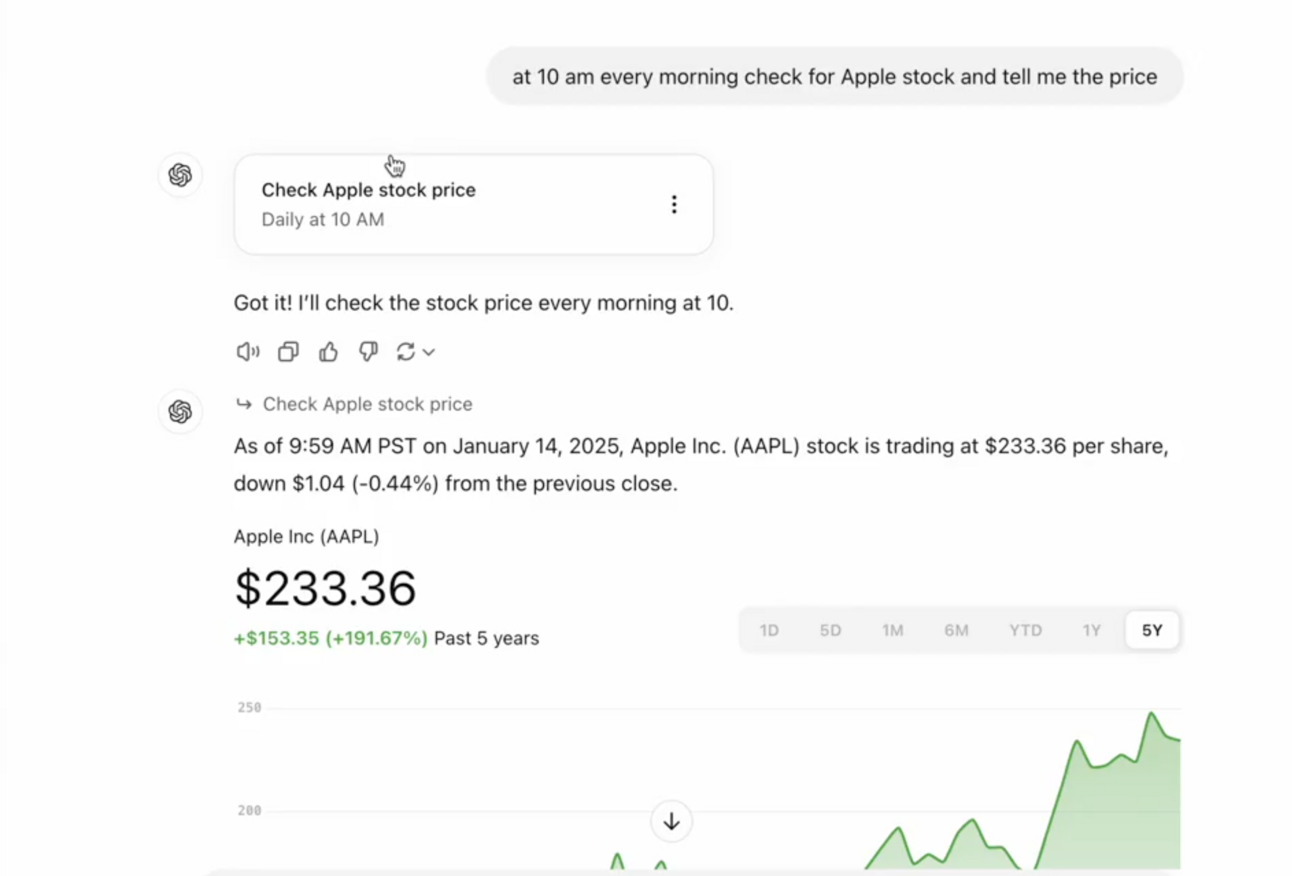Click the regenerate response icon
The height and width of the screenshot is (876, 1292).
coord(405,351)
